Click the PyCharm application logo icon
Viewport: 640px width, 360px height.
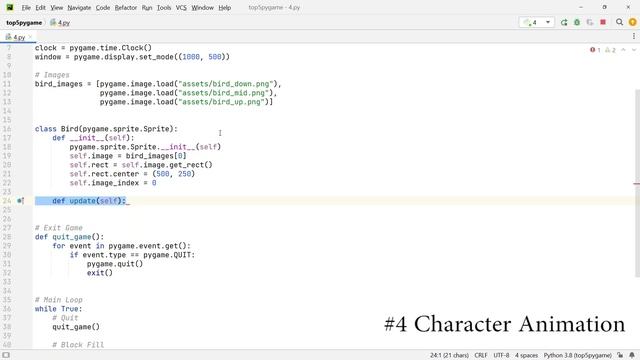(x=9, y=7)
